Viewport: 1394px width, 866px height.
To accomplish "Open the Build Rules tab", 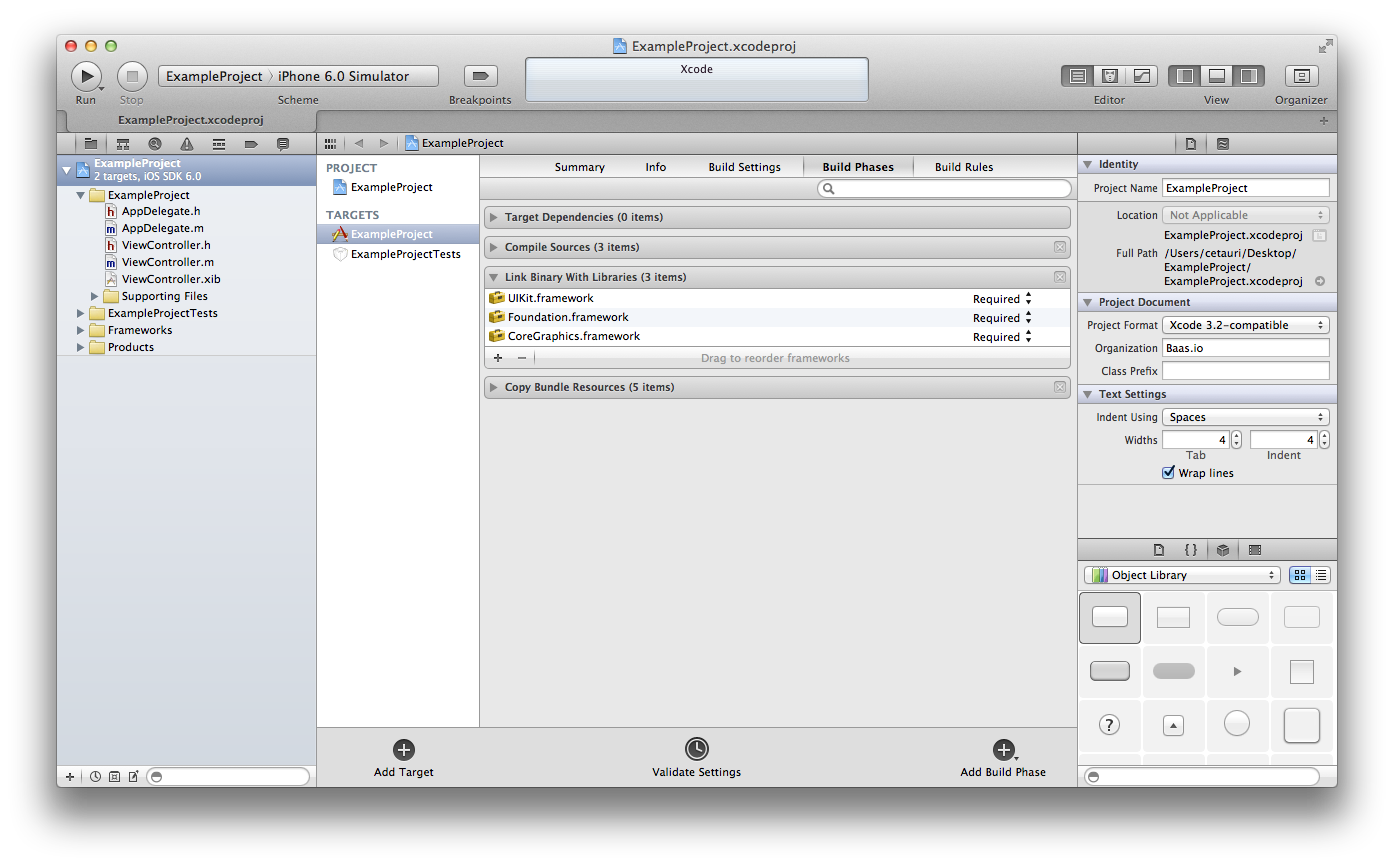I will coord(964,167).
